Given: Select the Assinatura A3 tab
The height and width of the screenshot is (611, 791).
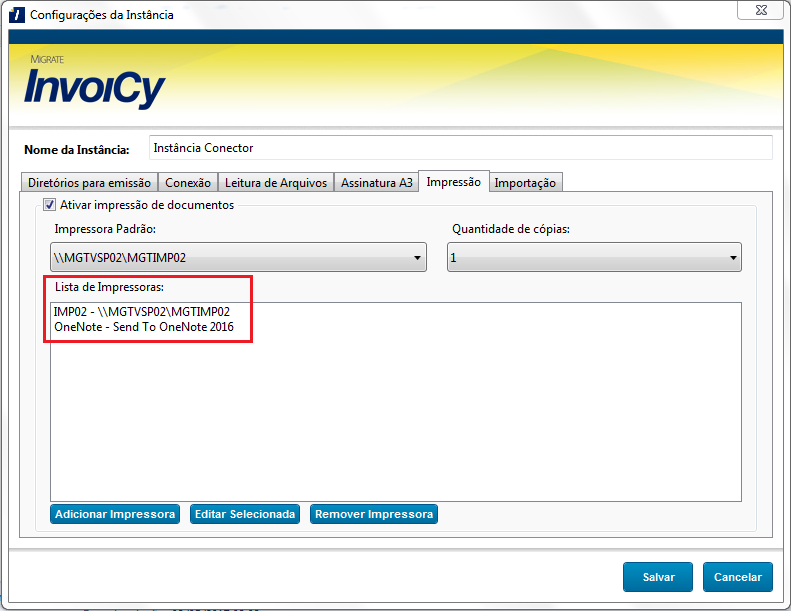Looking at the screenshot, I should [376, 183].
